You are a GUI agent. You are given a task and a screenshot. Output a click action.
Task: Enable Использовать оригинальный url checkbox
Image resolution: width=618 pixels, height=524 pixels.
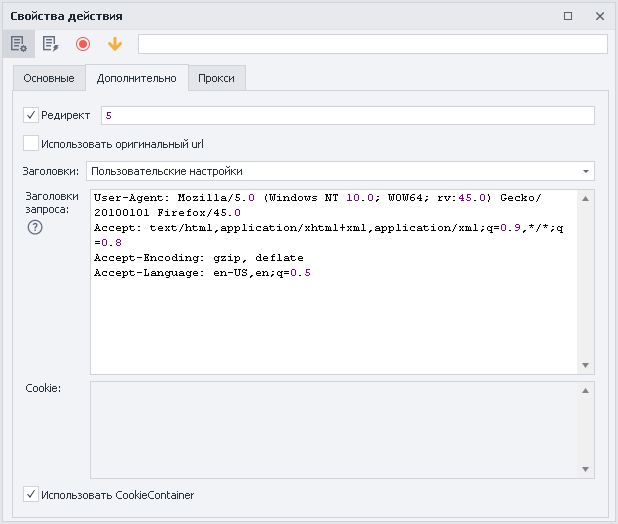(31, 143)
